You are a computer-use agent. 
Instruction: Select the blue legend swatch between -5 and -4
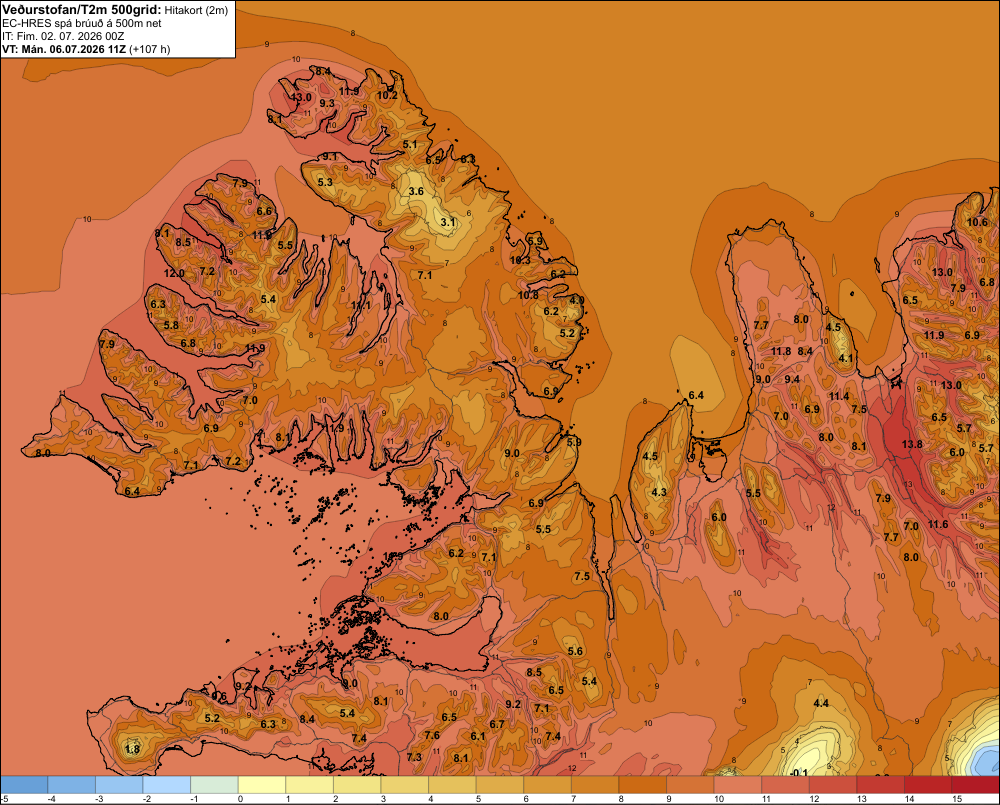pos(24,784)
